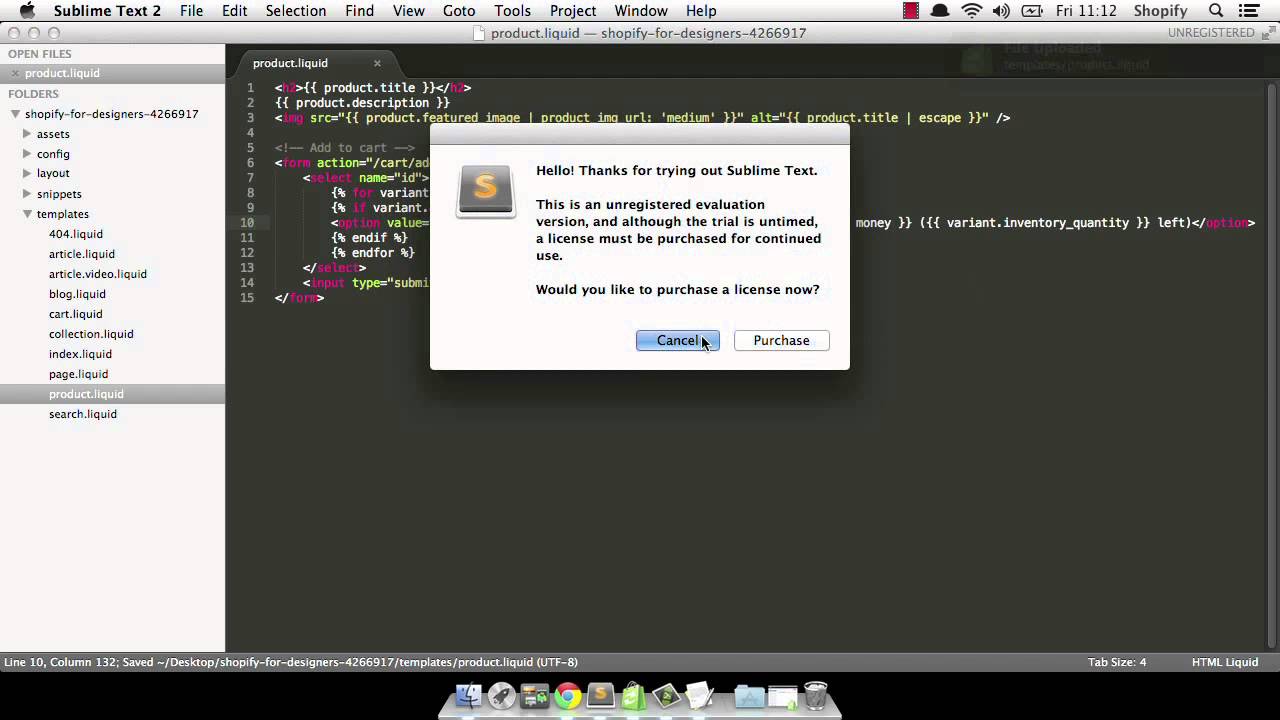Open the green Shopify bag Dock app

(634, 695)
